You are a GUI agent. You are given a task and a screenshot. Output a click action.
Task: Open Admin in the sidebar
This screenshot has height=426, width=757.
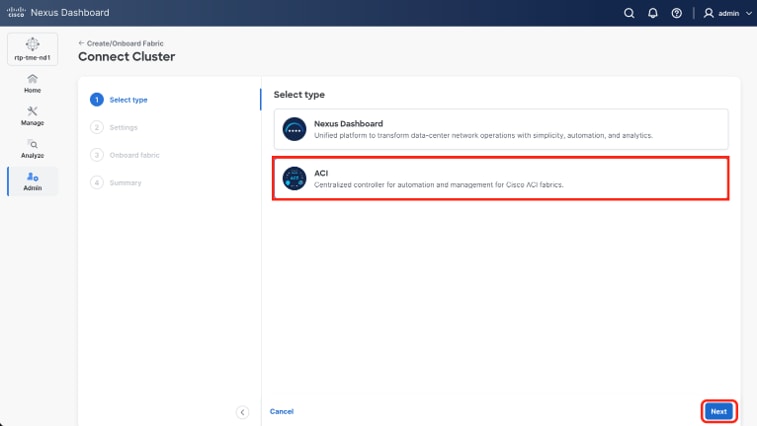click(32, 181)
